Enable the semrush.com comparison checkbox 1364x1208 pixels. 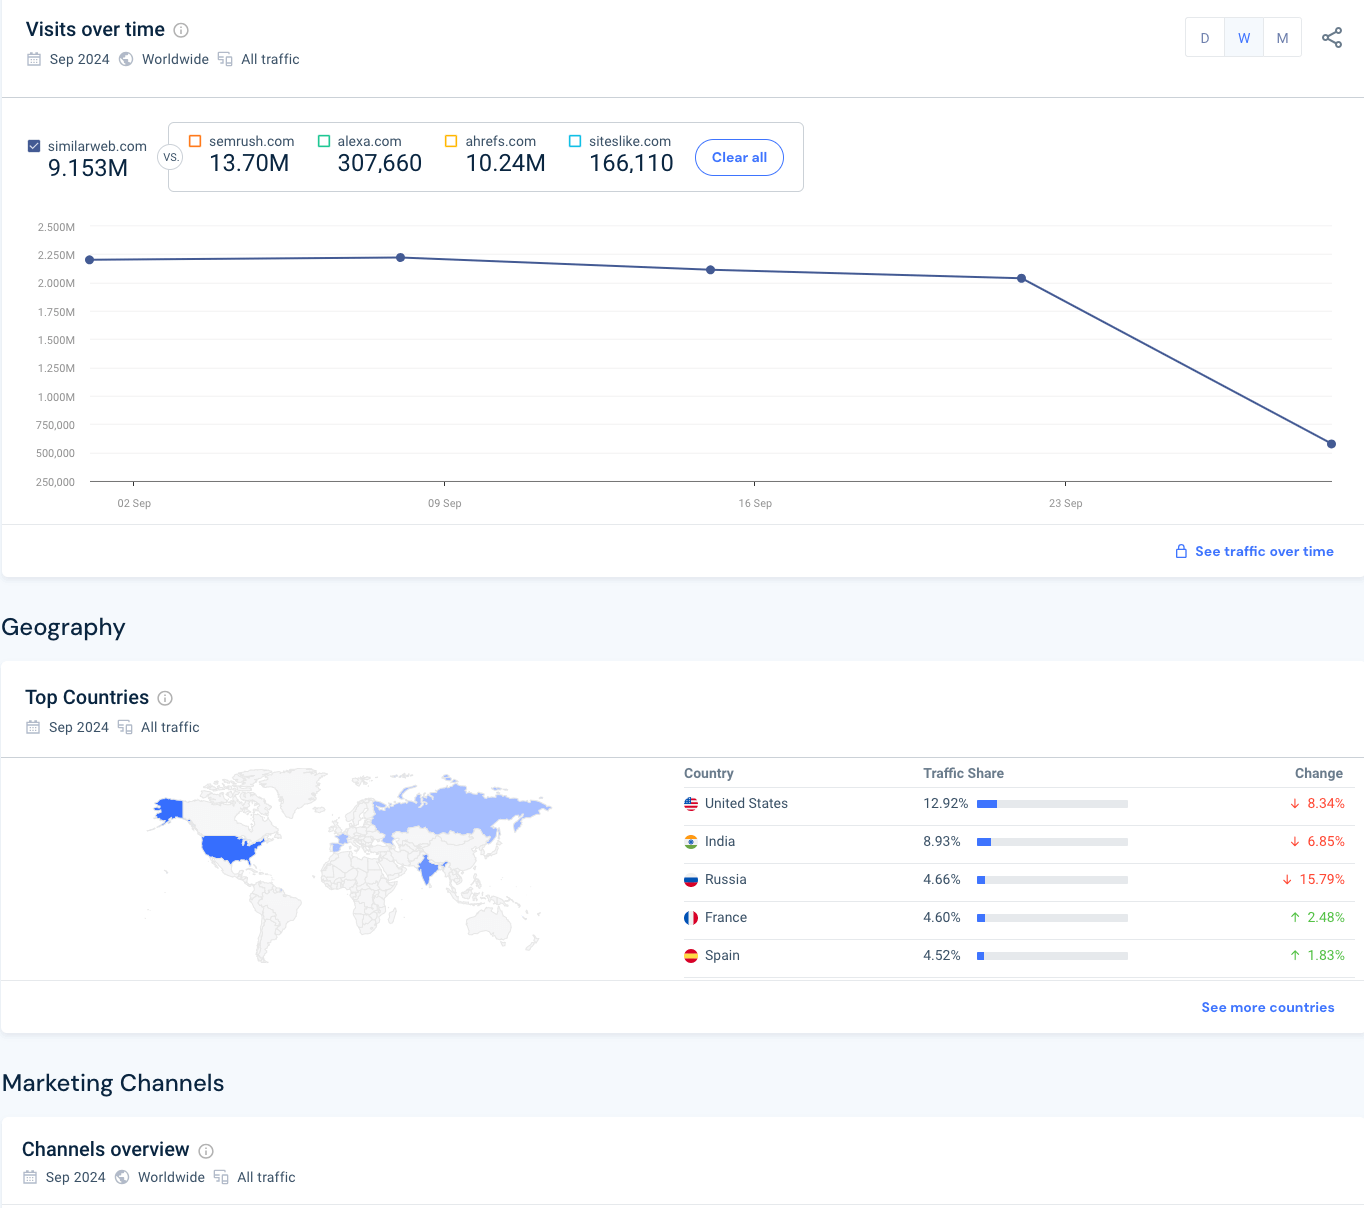[x=195, y=141]
